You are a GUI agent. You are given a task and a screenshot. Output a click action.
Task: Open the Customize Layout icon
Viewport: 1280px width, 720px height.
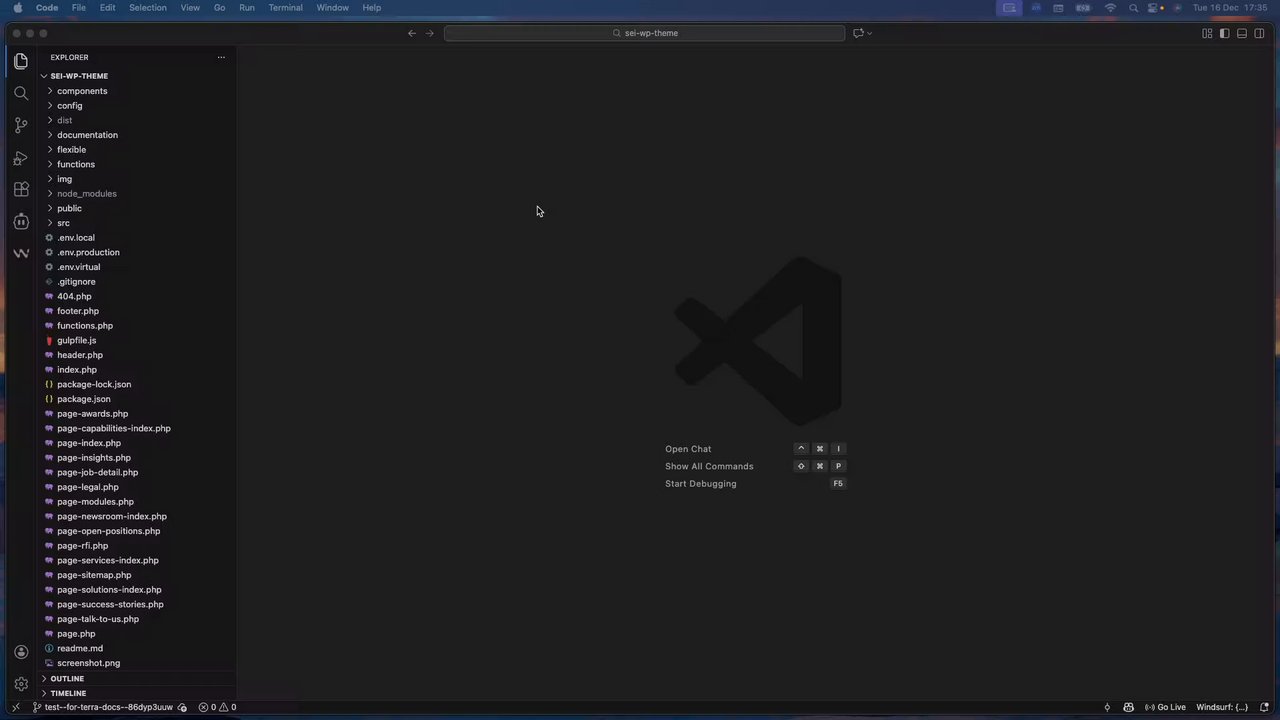click(1207, 33)
